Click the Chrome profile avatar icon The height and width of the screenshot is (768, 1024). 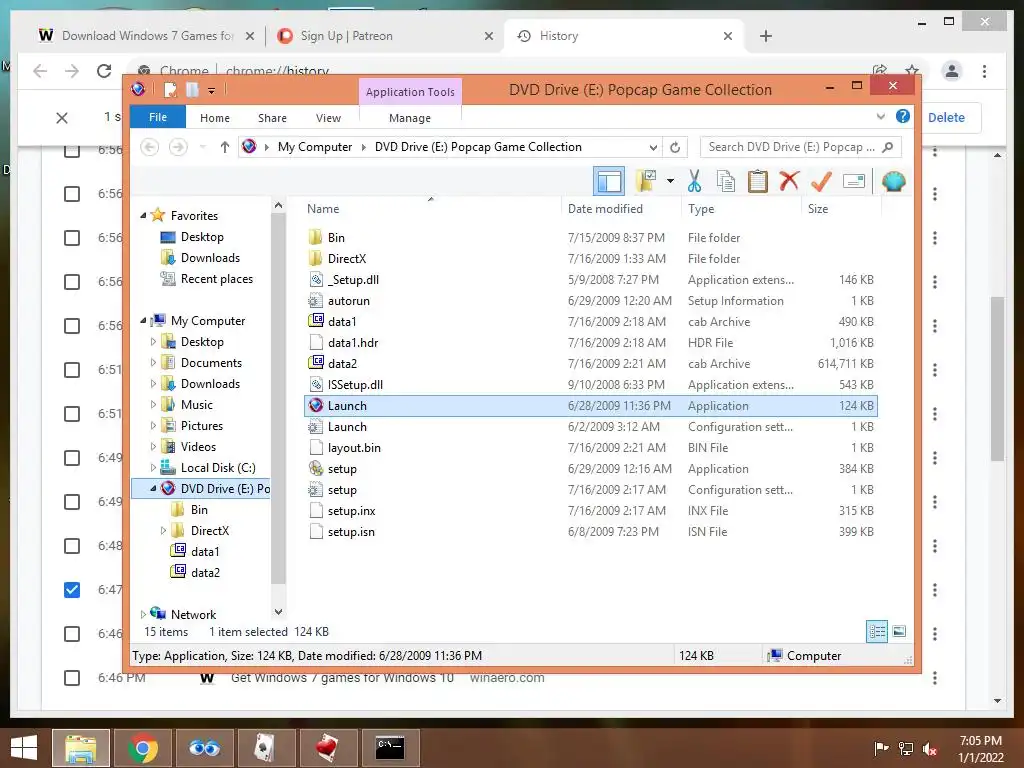pos(952,71)
